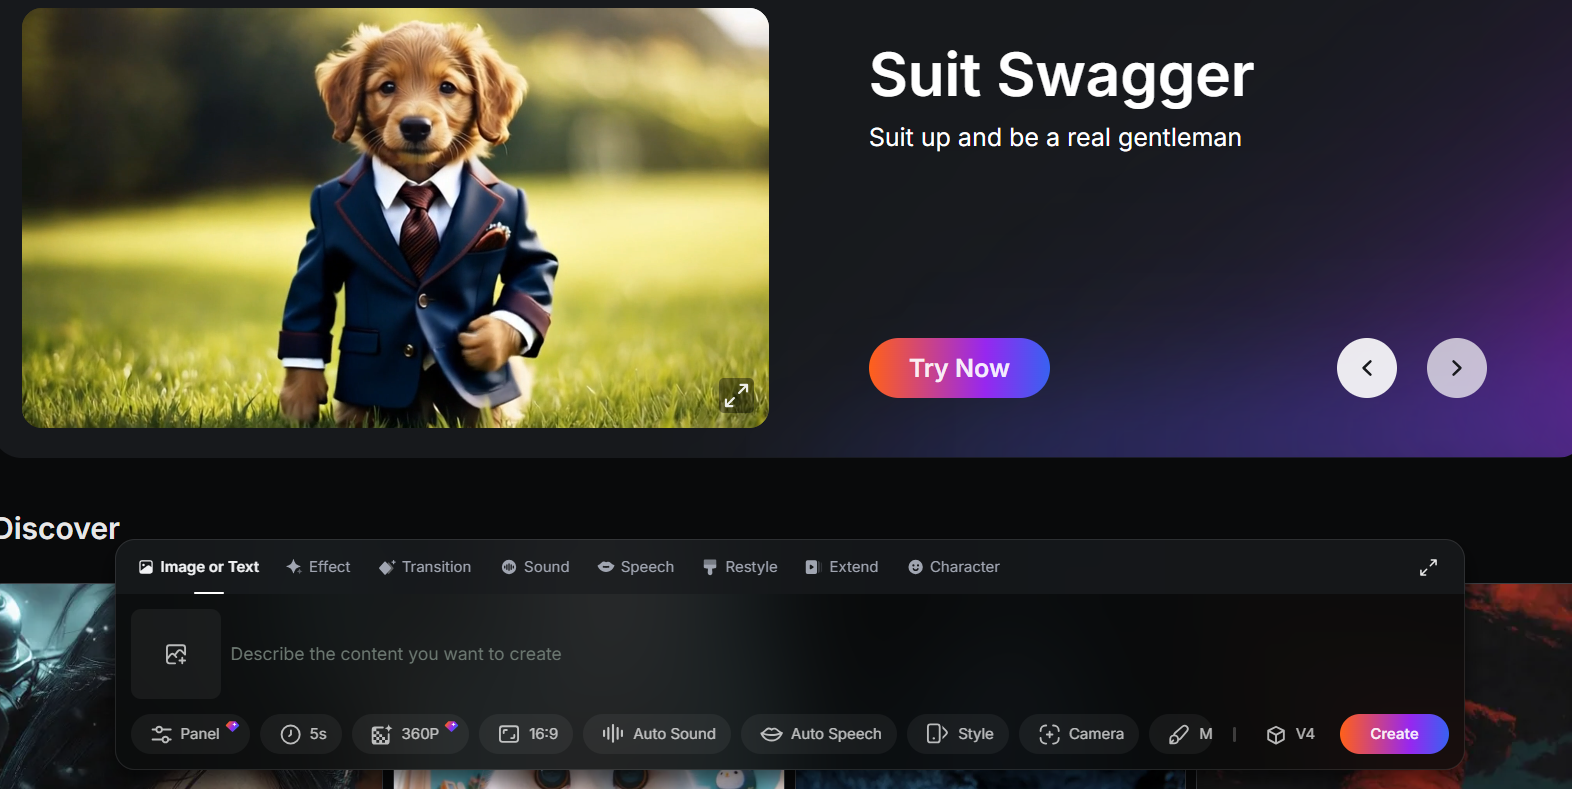Open the Speech tab
Image resolution: width=1572 pixels, height=789 pixels.
pos(636,567)
